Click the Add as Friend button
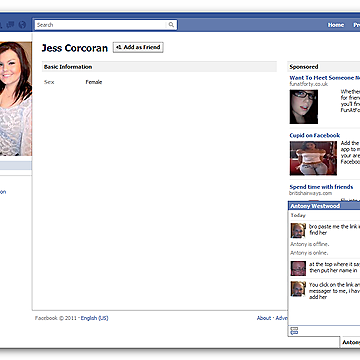The width and height of the screenshot is (360, 360). click(138, 47)
